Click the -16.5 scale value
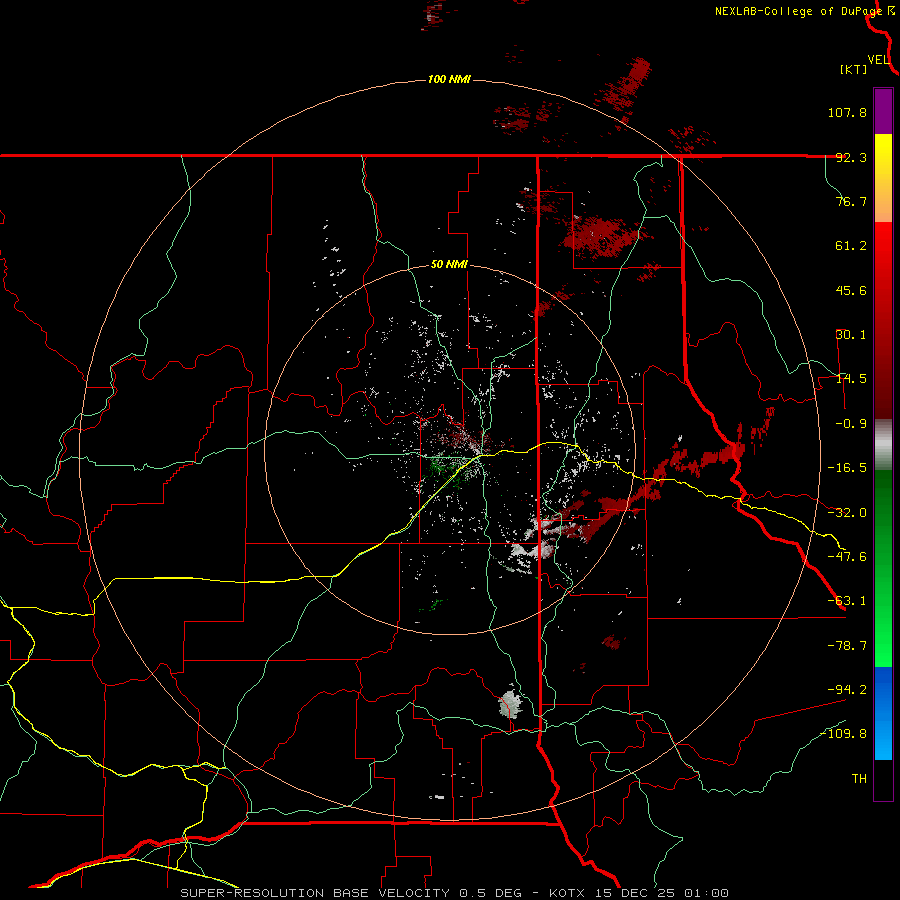This screenshot has width=900, height=900. (847, 468)
